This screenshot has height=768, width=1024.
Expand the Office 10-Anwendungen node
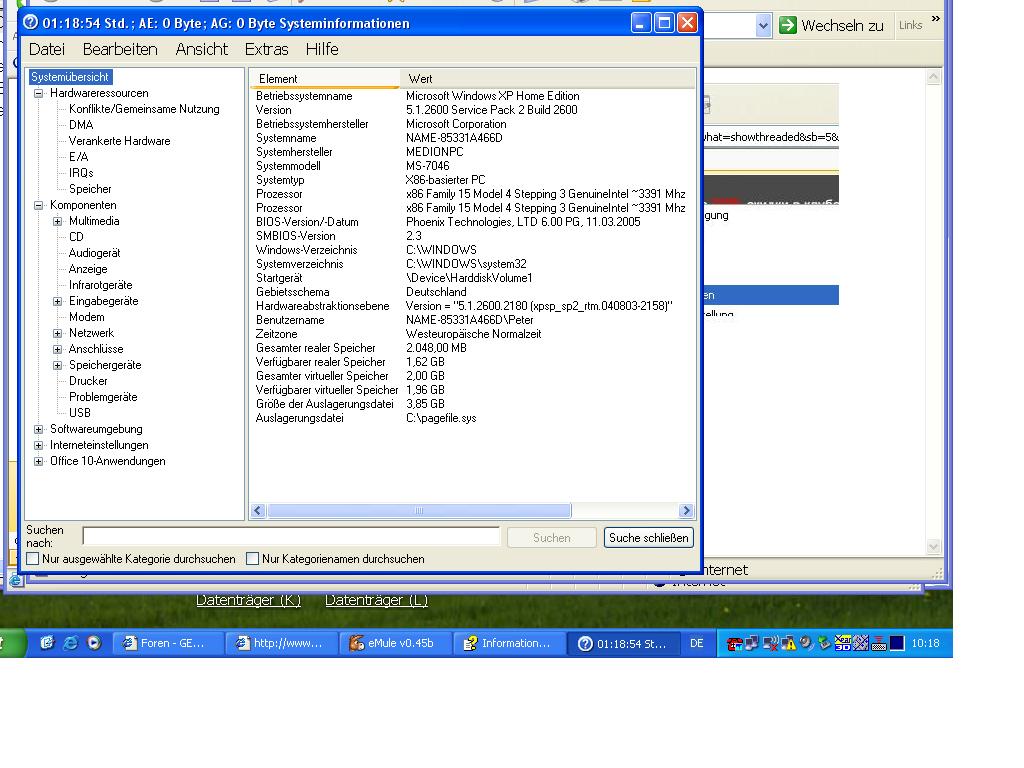click(x=39, y=462)
